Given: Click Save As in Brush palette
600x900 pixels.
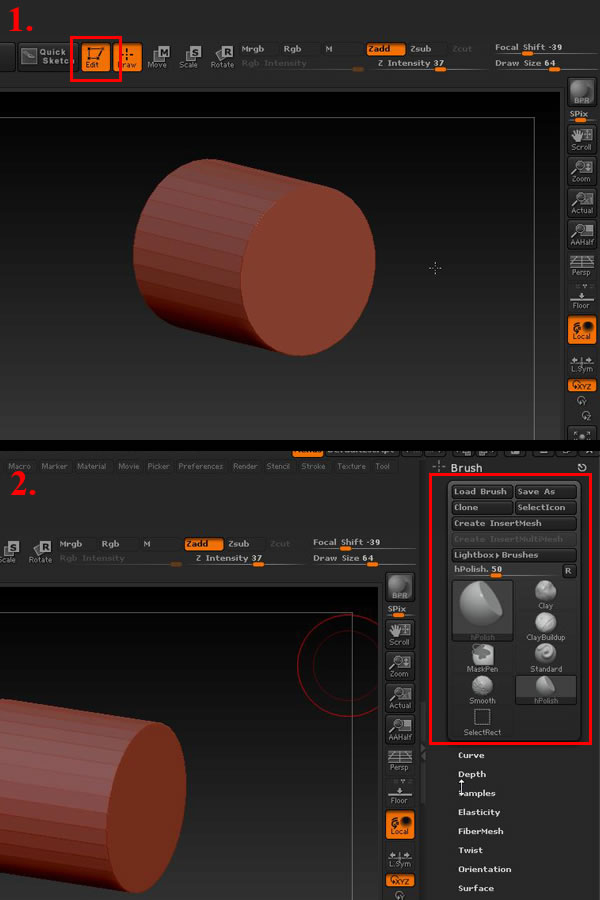Looking at the screenshot, I should (545, 492).
